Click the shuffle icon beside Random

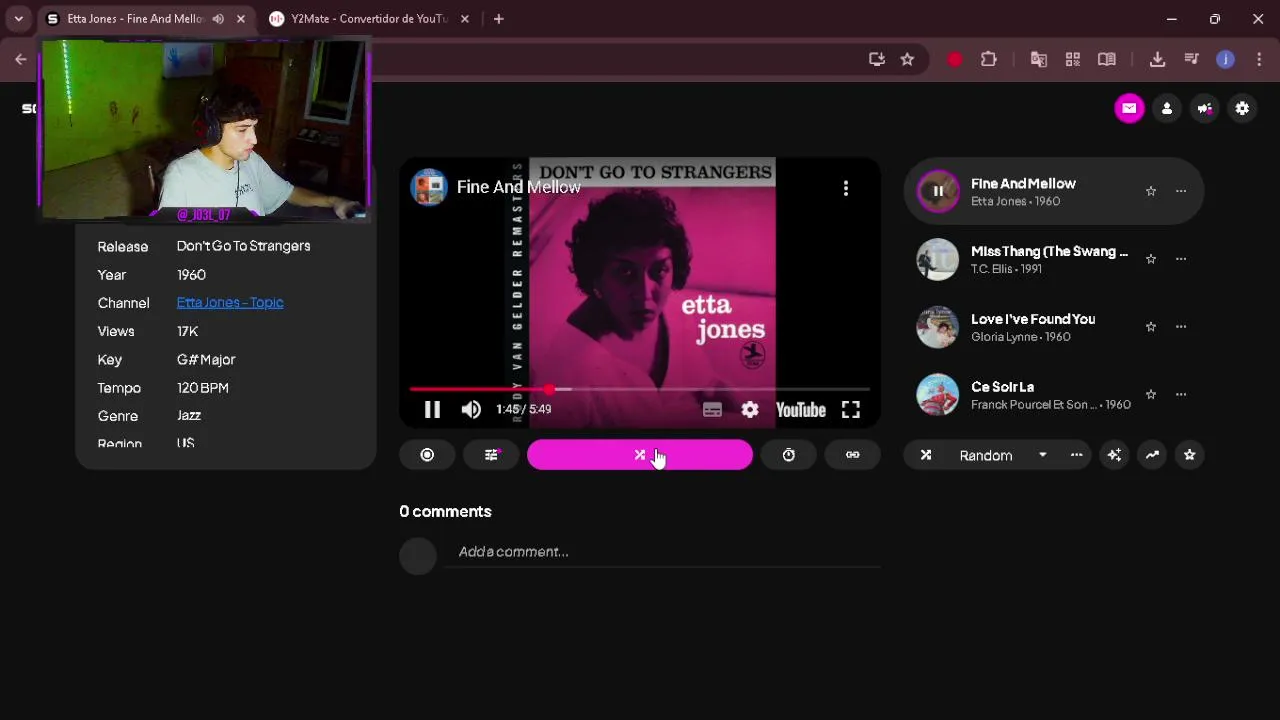(x=926, y=455)
